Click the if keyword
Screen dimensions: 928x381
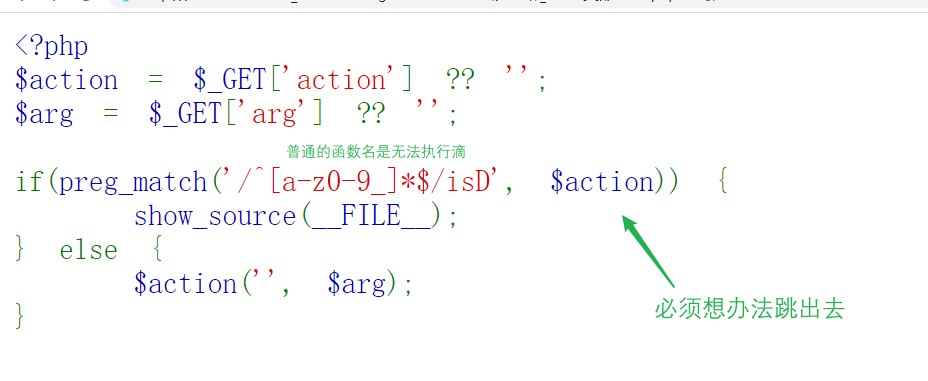pyautogui.click(x=30, y=182)
